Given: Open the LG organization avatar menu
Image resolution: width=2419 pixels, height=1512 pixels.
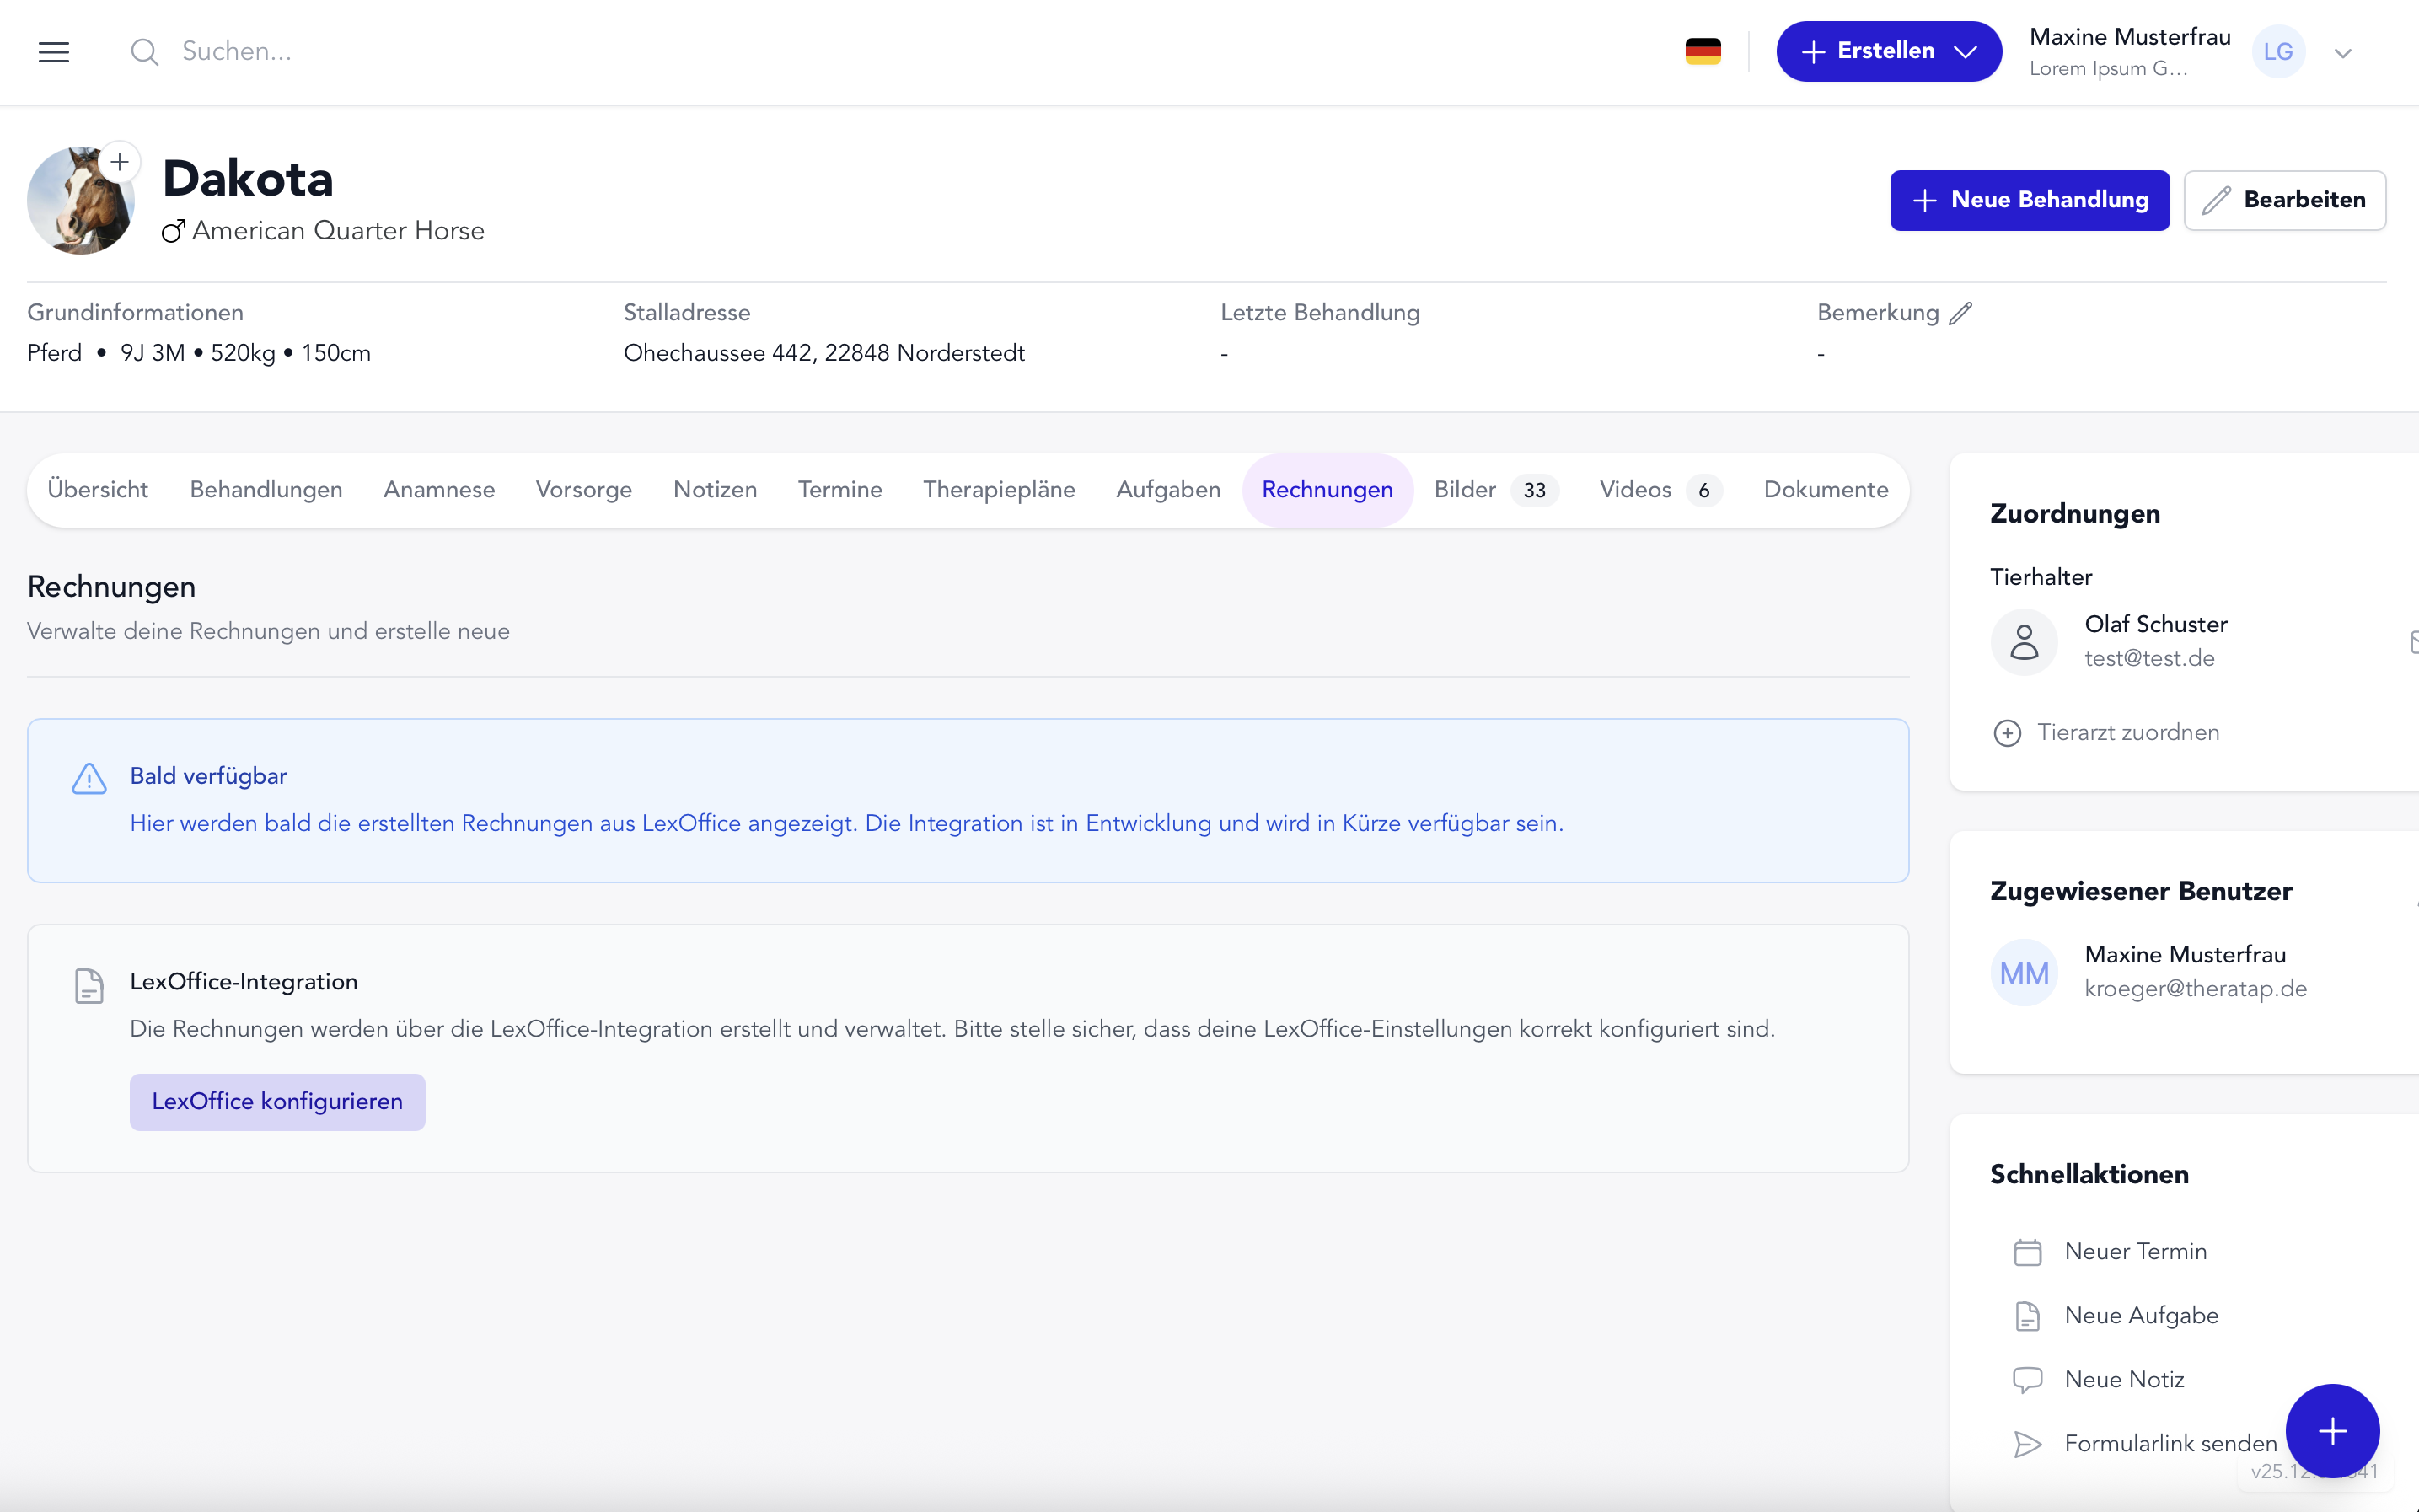Looking at the screenshot, I should [x=2278, y=52].
